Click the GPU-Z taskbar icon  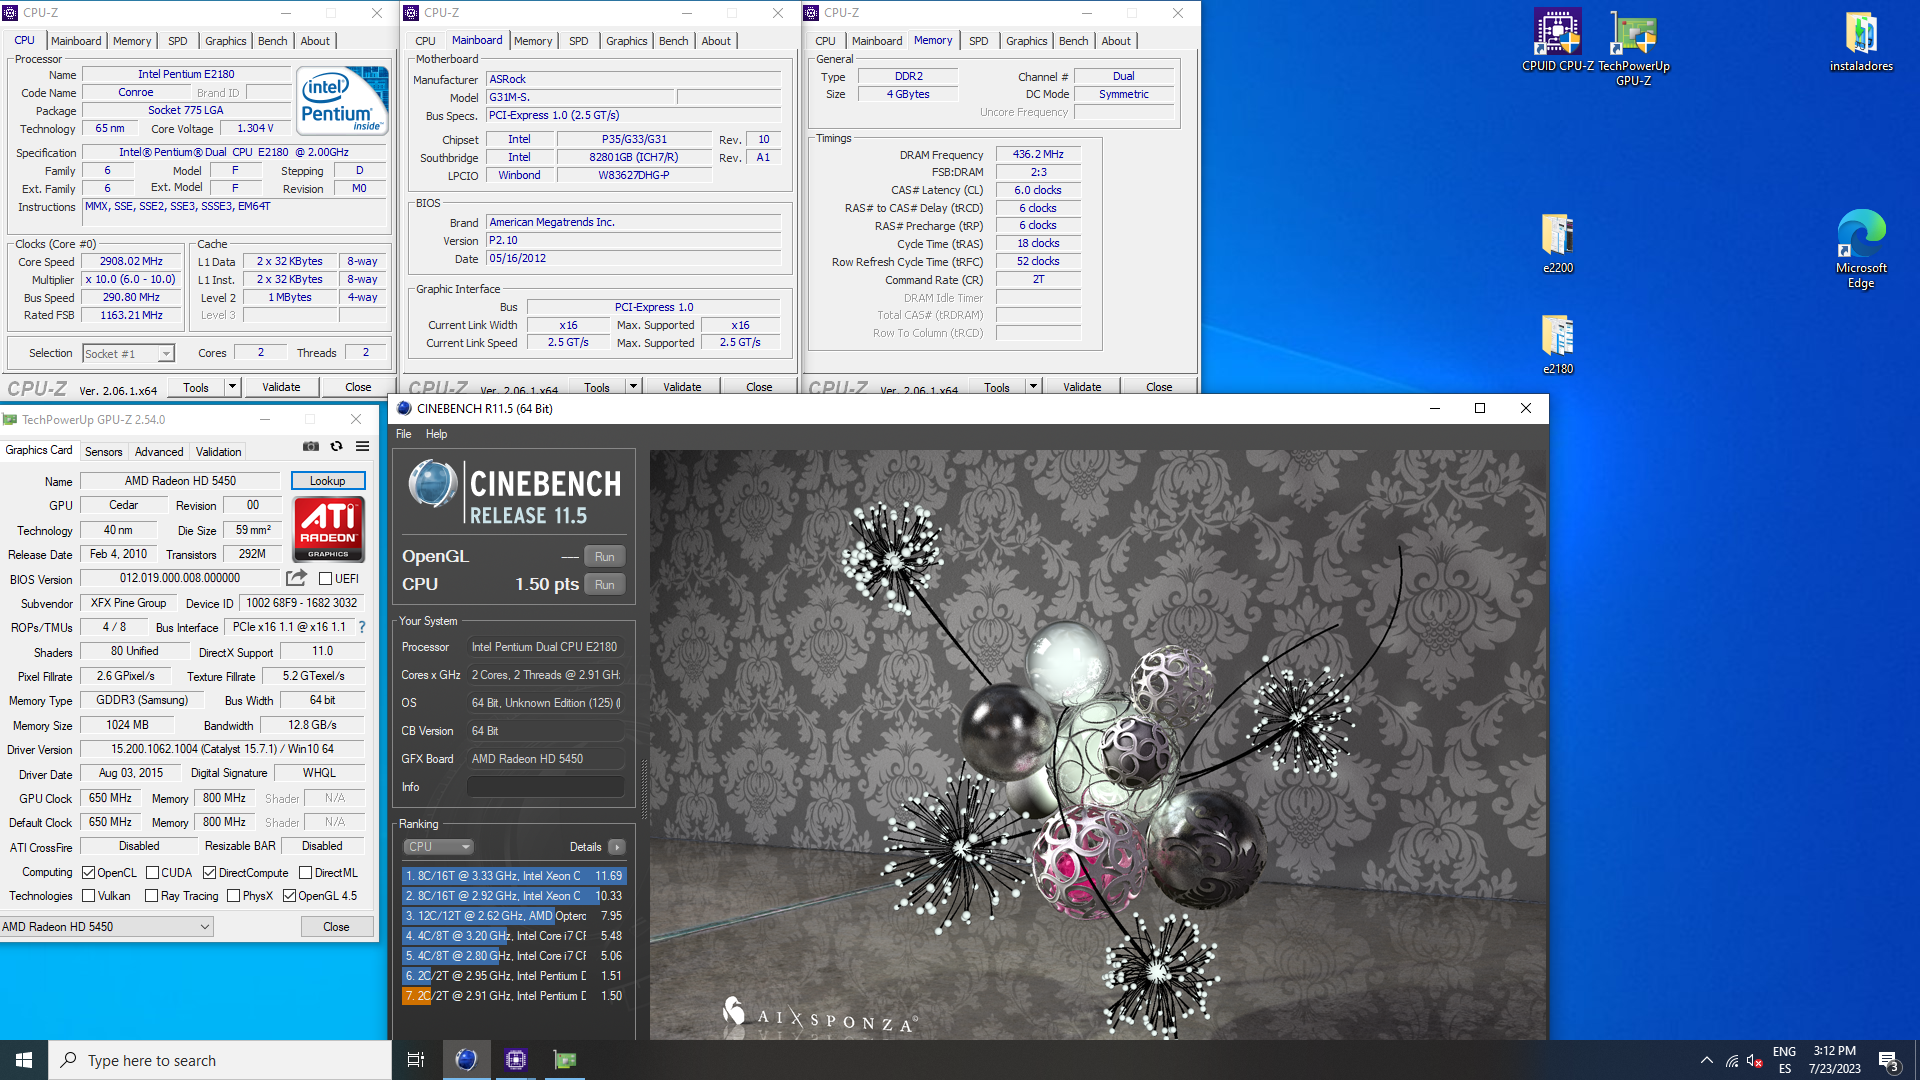coord(565,1060)
